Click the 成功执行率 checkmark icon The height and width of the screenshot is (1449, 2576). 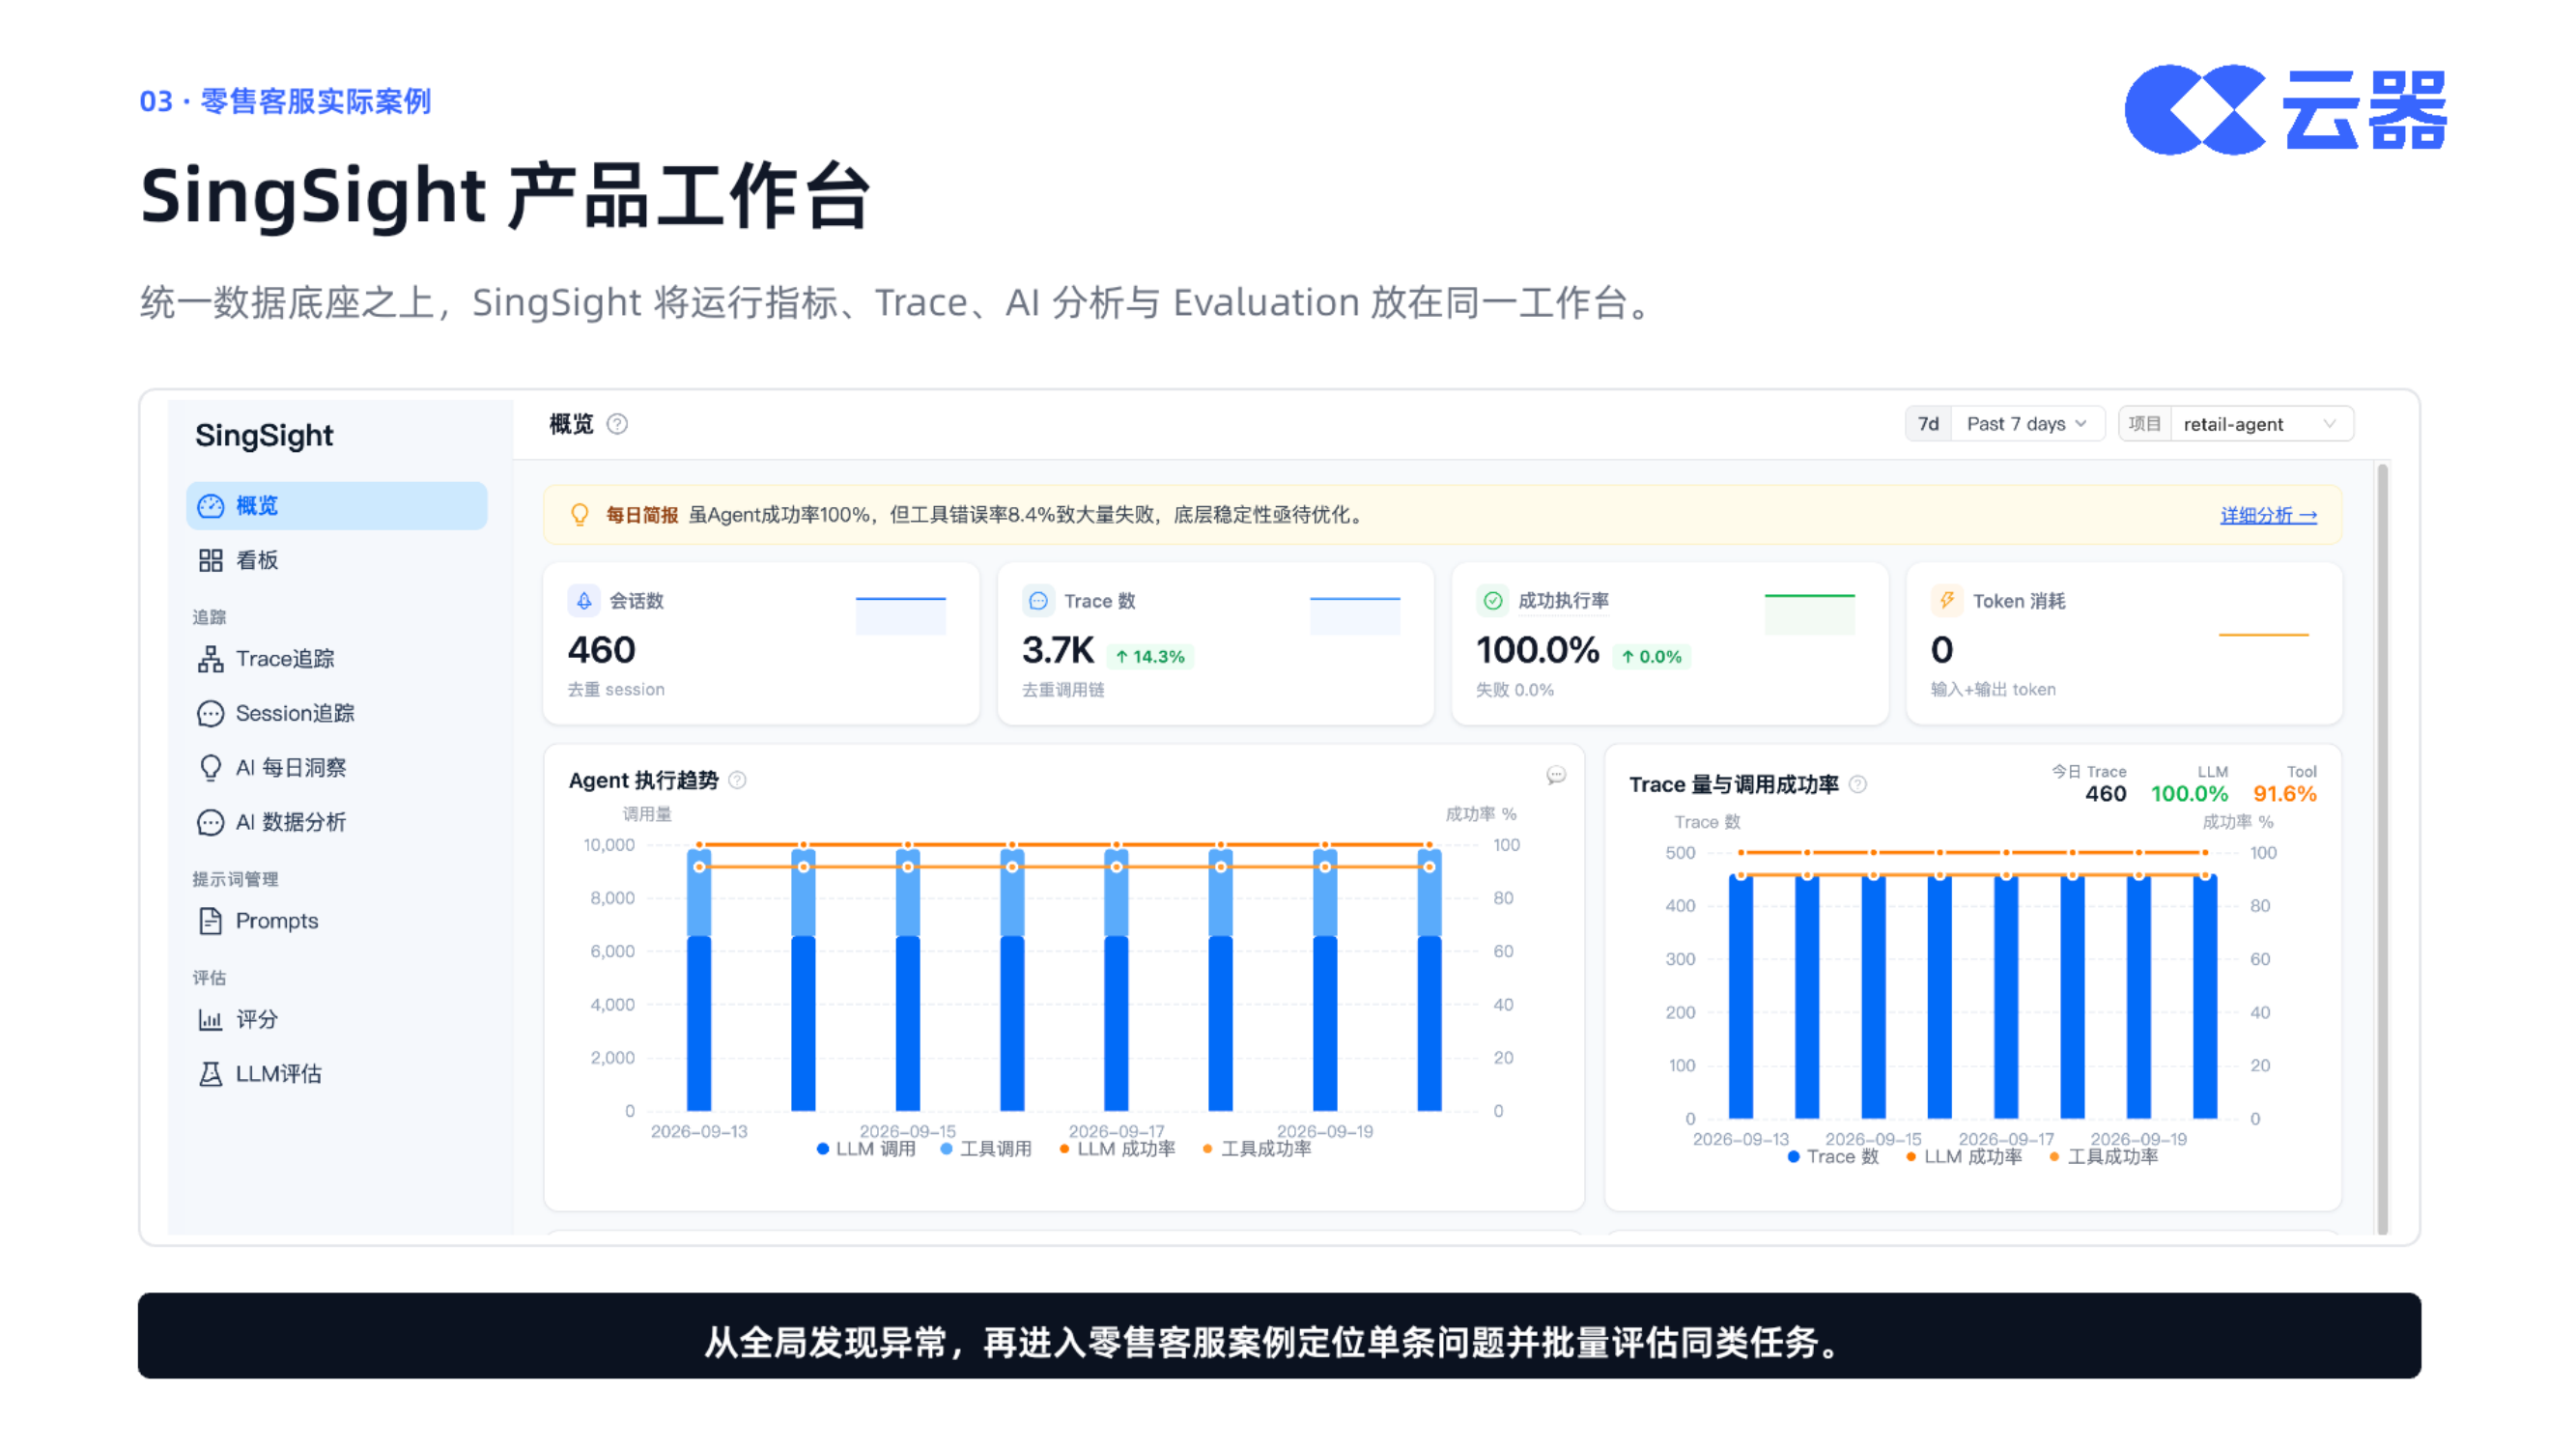(1492, 600)
